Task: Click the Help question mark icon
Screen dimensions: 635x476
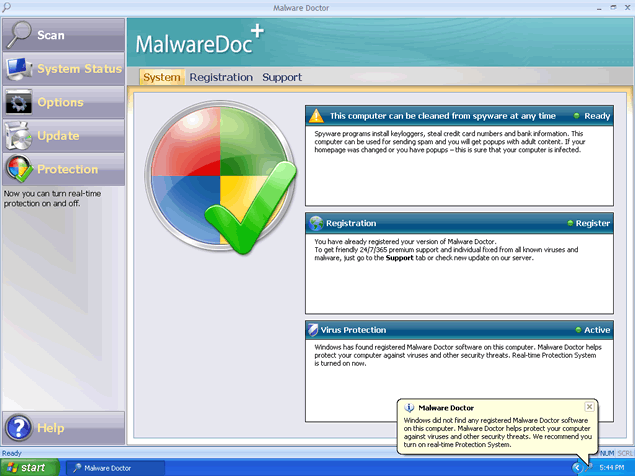Action: 19,429
